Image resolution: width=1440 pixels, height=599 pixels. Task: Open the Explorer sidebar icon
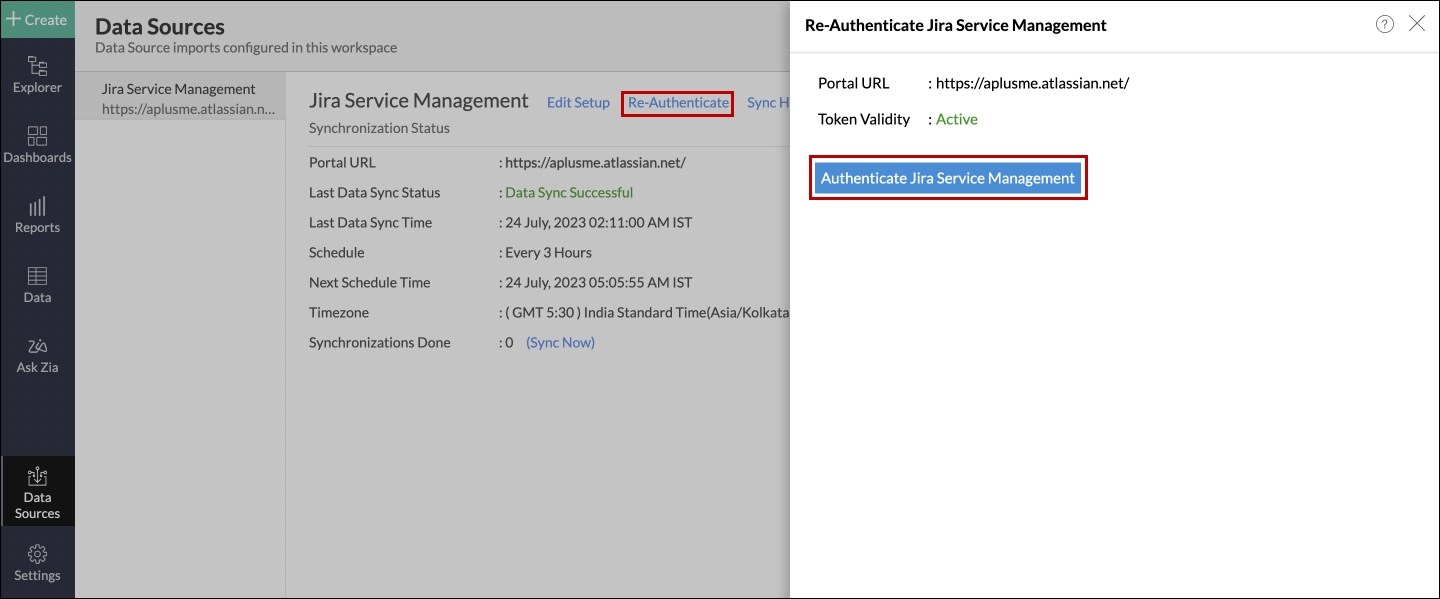pos(37,75)
